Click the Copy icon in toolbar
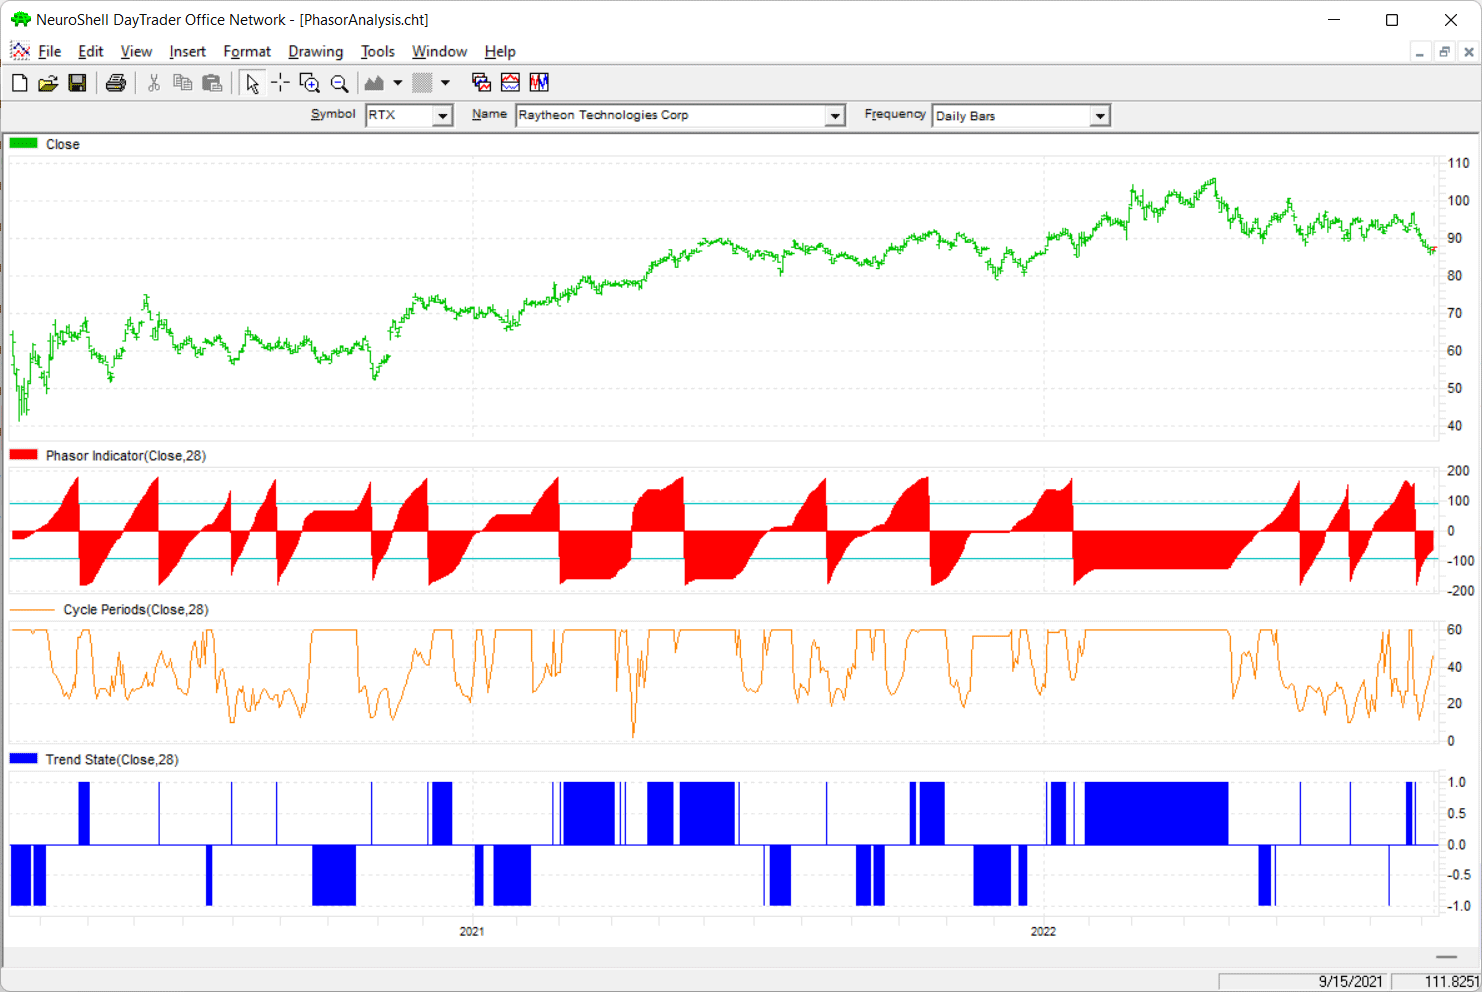1482x992 pixels. click(183, 83)
